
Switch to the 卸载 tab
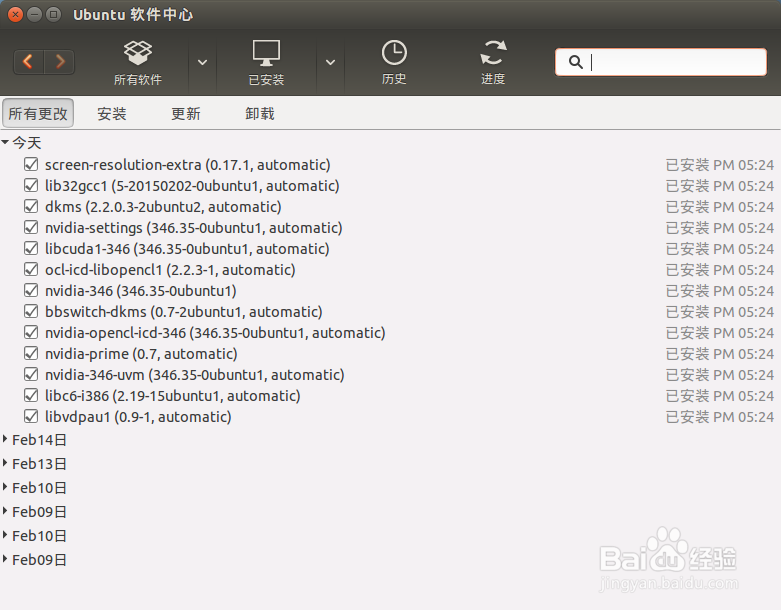click(260, 114)
